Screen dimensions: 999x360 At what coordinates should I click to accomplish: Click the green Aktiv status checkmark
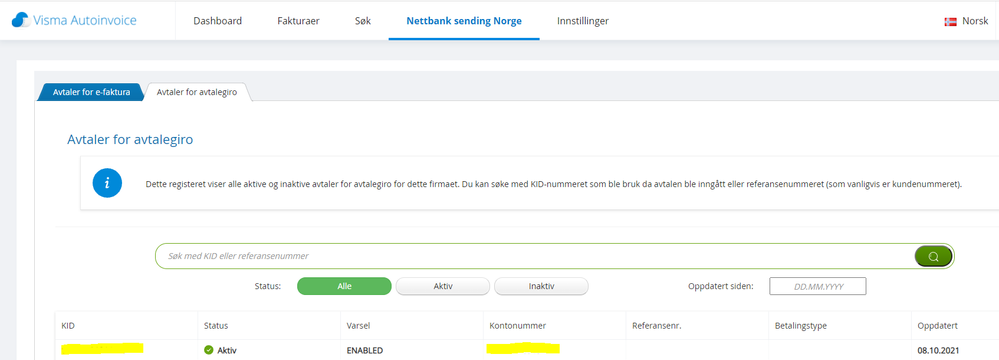click(208, 350)
